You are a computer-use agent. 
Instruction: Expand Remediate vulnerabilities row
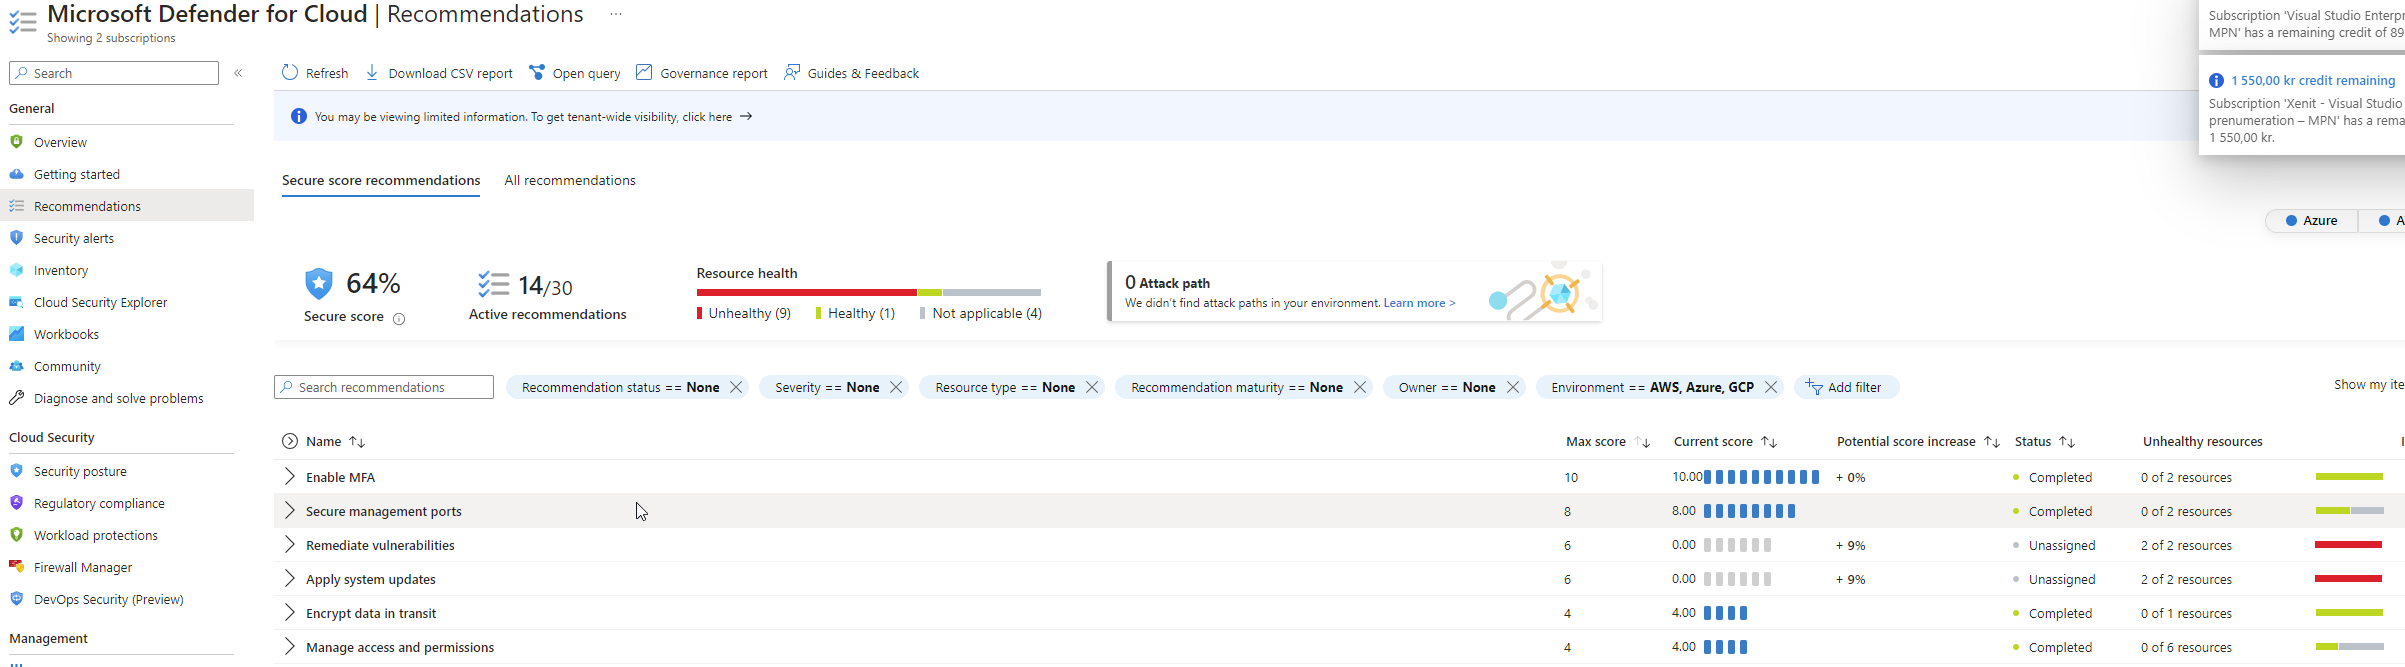pyautogui.click(x=290, y=545)
